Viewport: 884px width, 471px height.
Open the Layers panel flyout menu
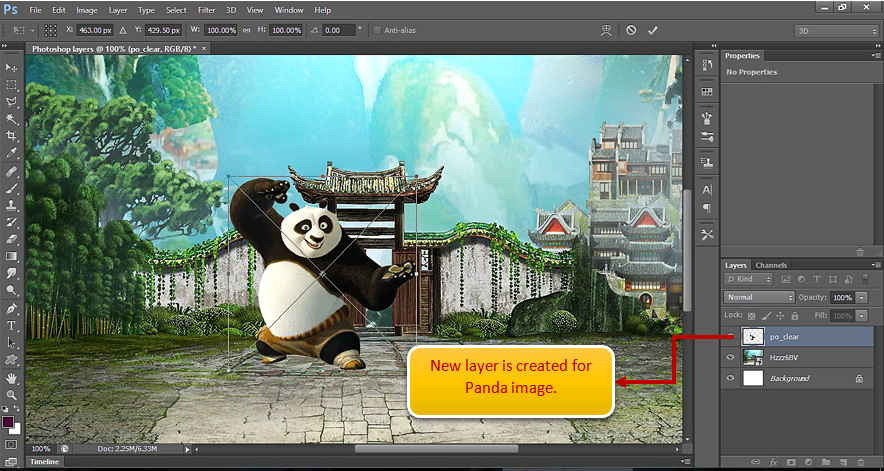(x=876, y=265)
